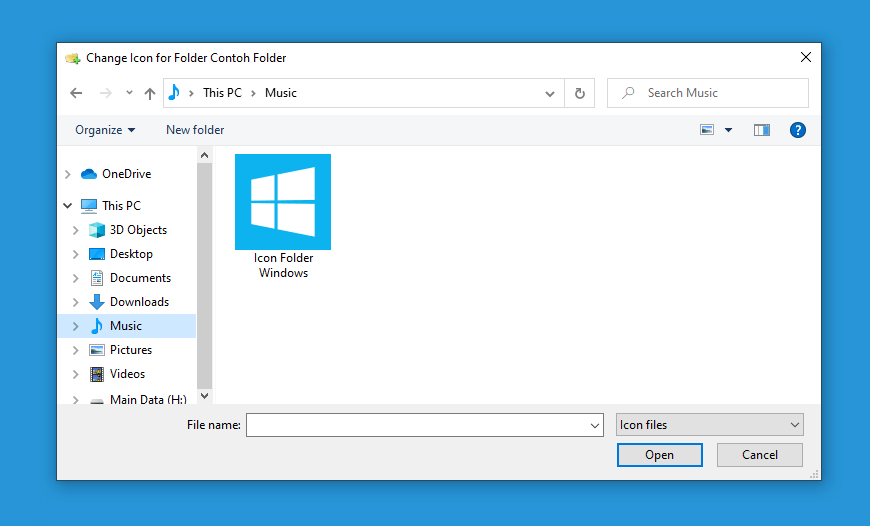Open the view options dropdown arrow
870x526 pixels.
coord(729,130)
